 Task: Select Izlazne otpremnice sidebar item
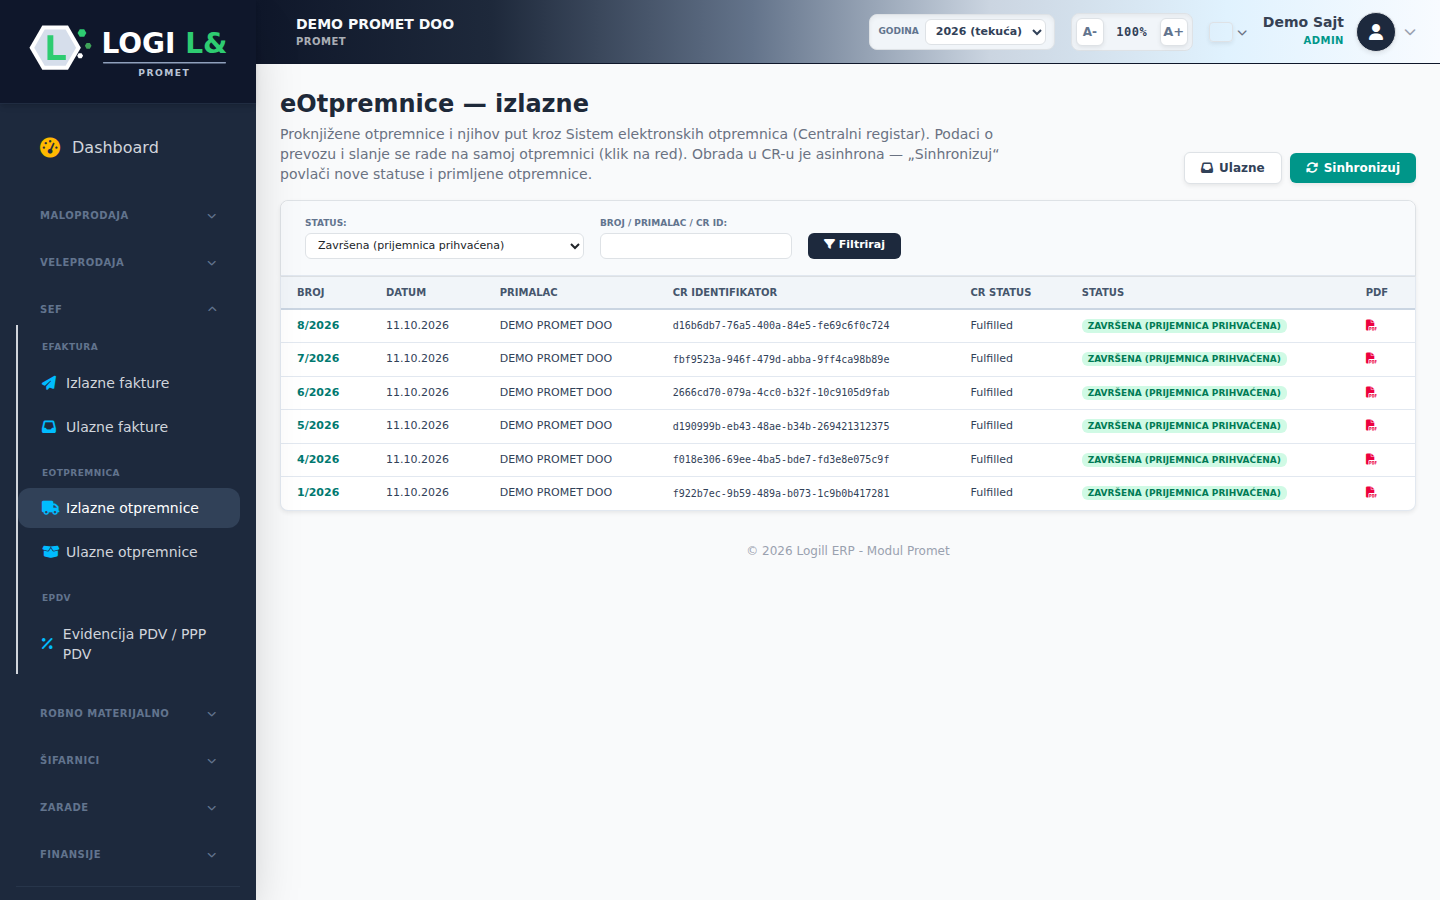tap(129, 508)
